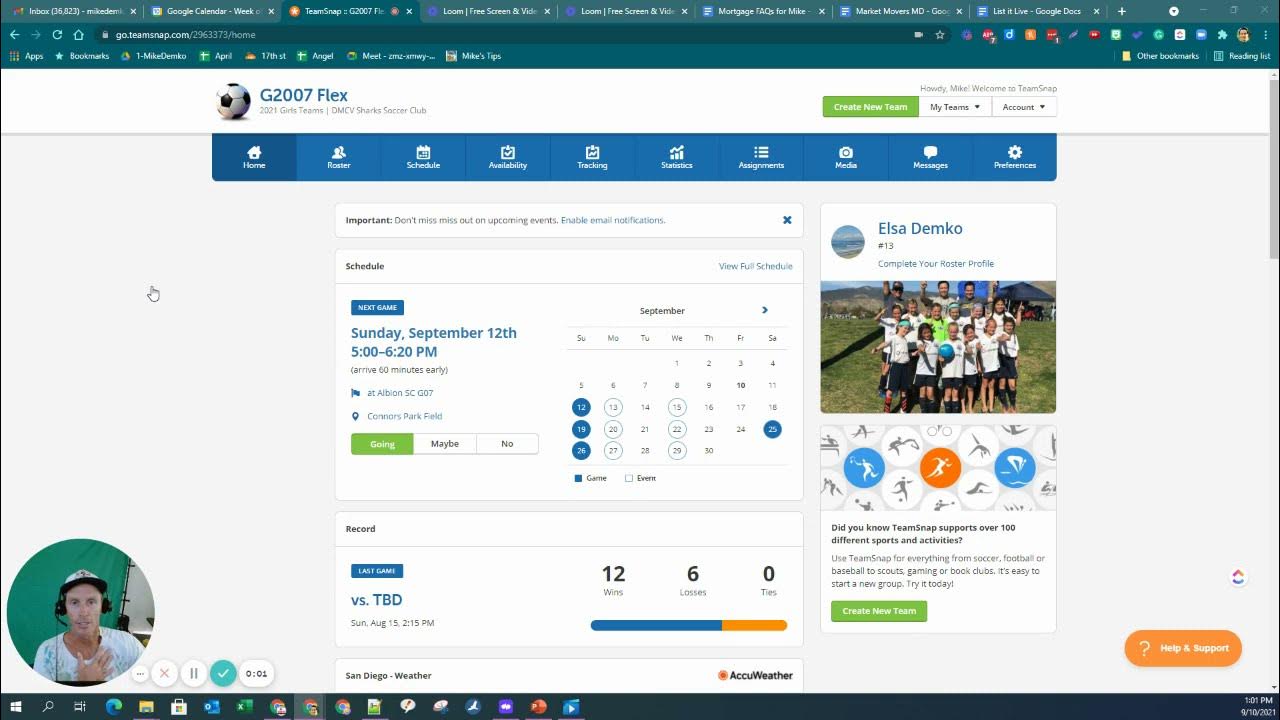Open at Albion SC G07 opponent link
The height and width of the screenshot is (720, 1280).
coord(400,393)
